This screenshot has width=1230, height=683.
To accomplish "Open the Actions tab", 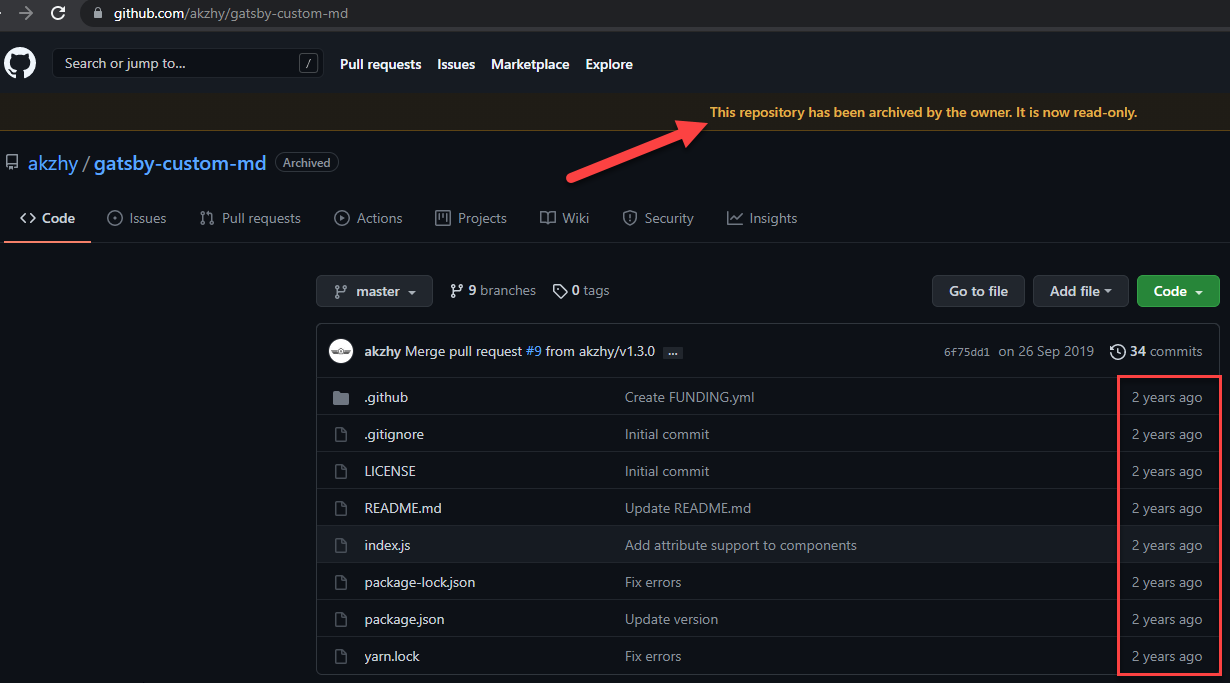I will coord(368,218).
